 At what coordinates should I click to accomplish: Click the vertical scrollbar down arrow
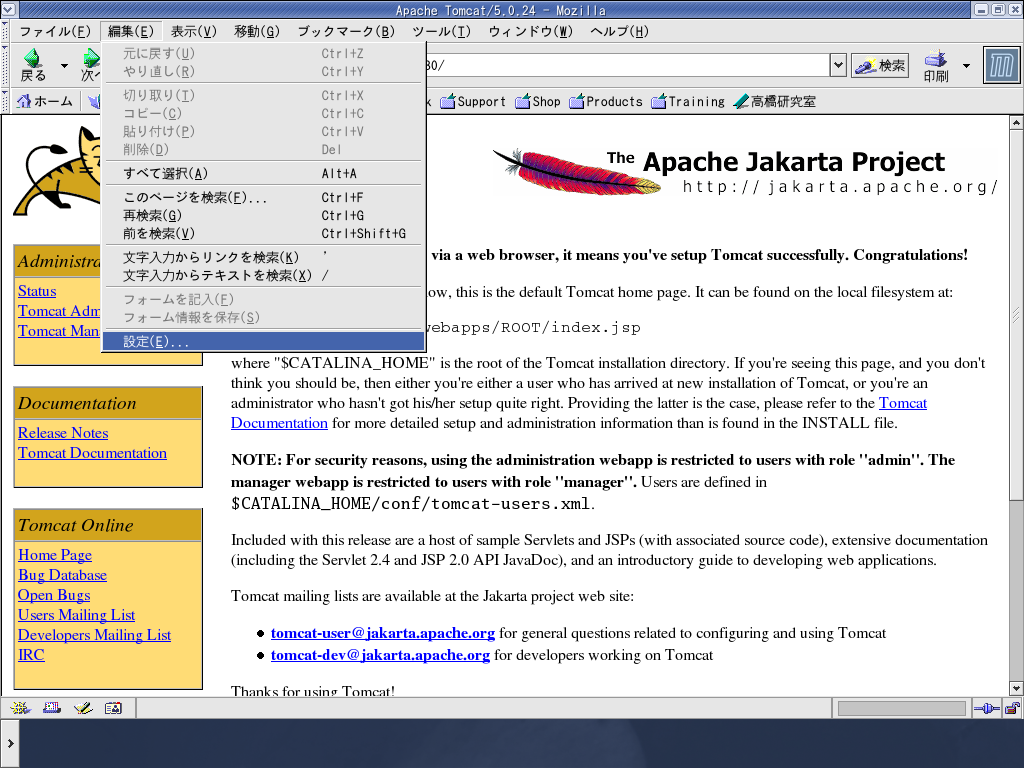1016,688
